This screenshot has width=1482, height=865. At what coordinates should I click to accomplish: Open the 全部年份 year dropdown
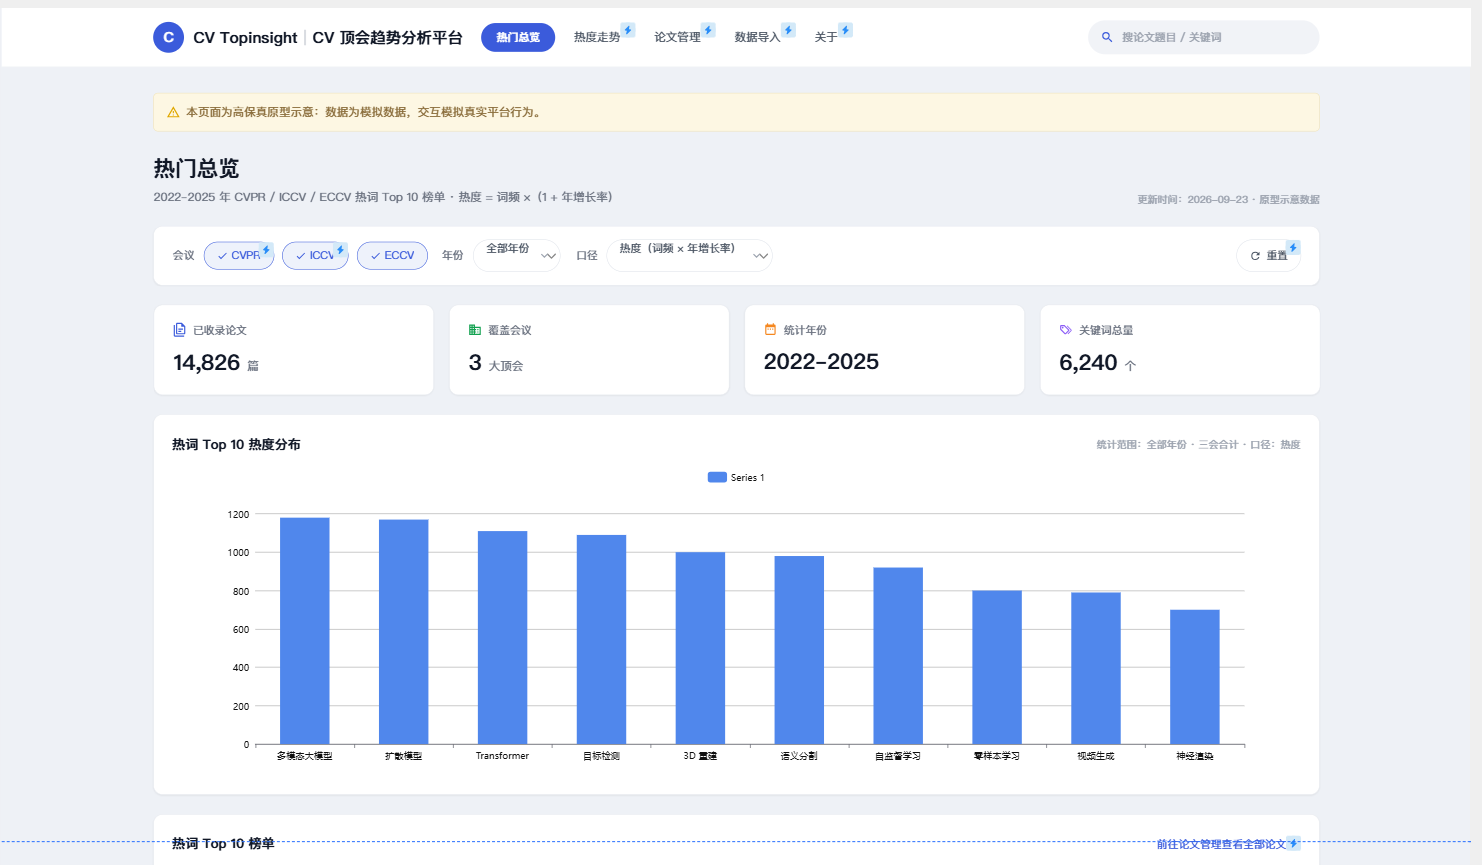516,255
